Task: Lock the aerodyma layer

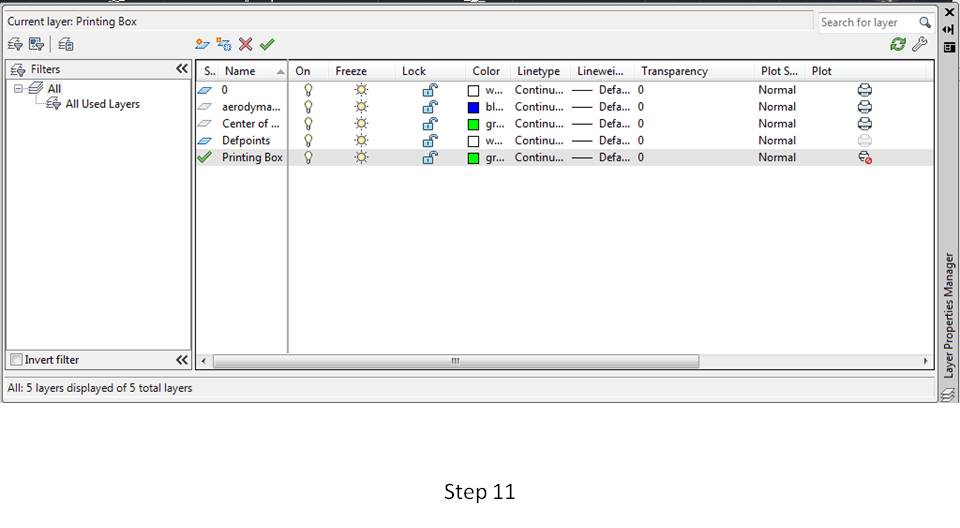Action: [430, 107]
